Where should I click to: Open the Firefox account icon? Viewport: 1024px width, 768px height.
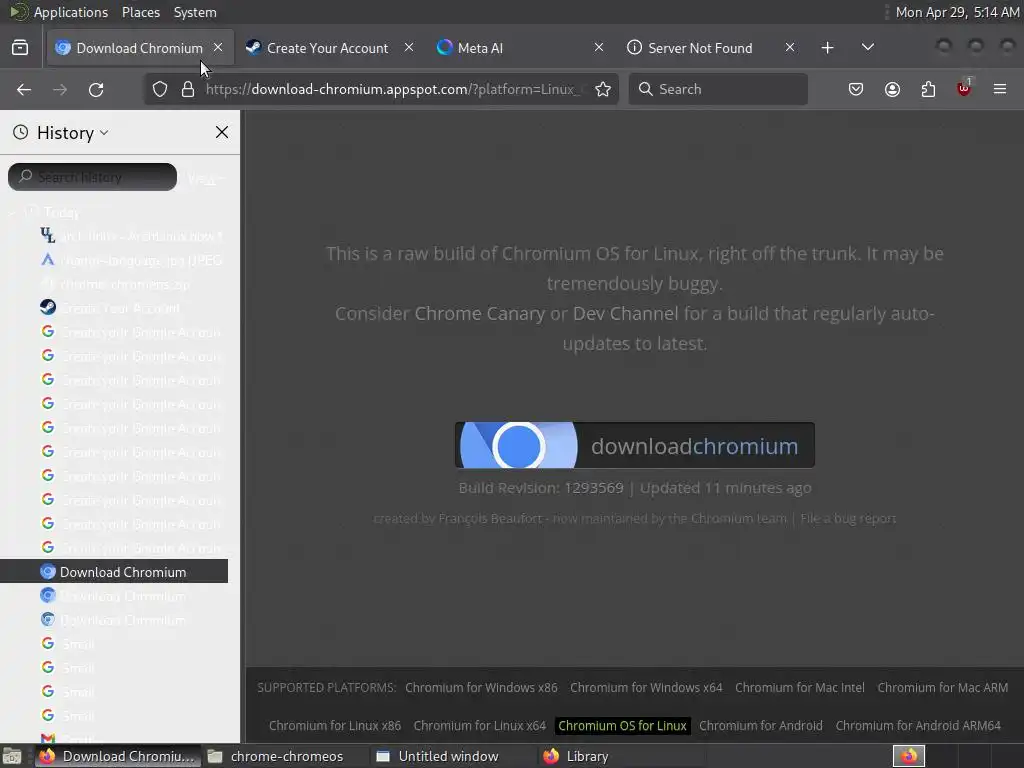point(892,89)
